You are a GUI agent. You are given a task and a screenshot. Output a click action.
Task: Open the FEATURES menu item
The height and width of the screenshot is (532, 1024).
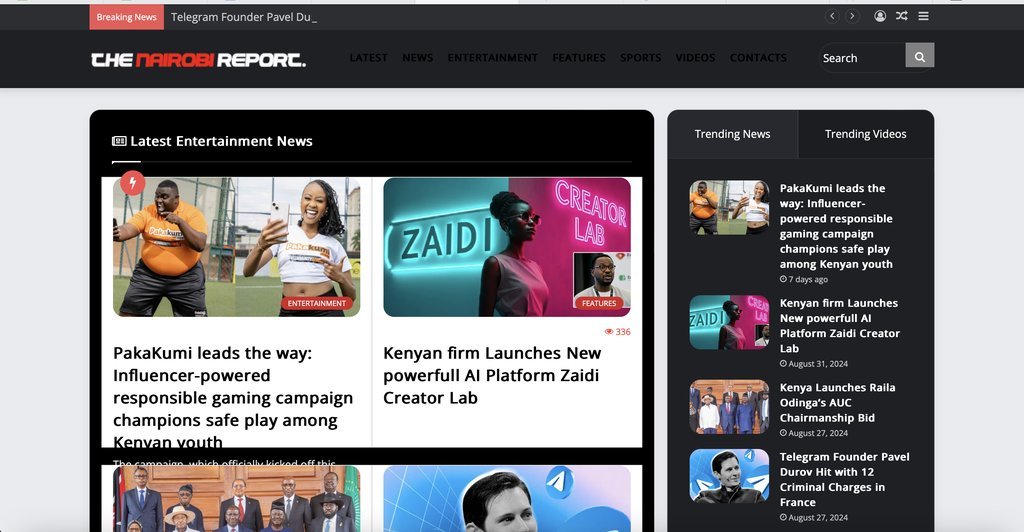click(579, 57)
